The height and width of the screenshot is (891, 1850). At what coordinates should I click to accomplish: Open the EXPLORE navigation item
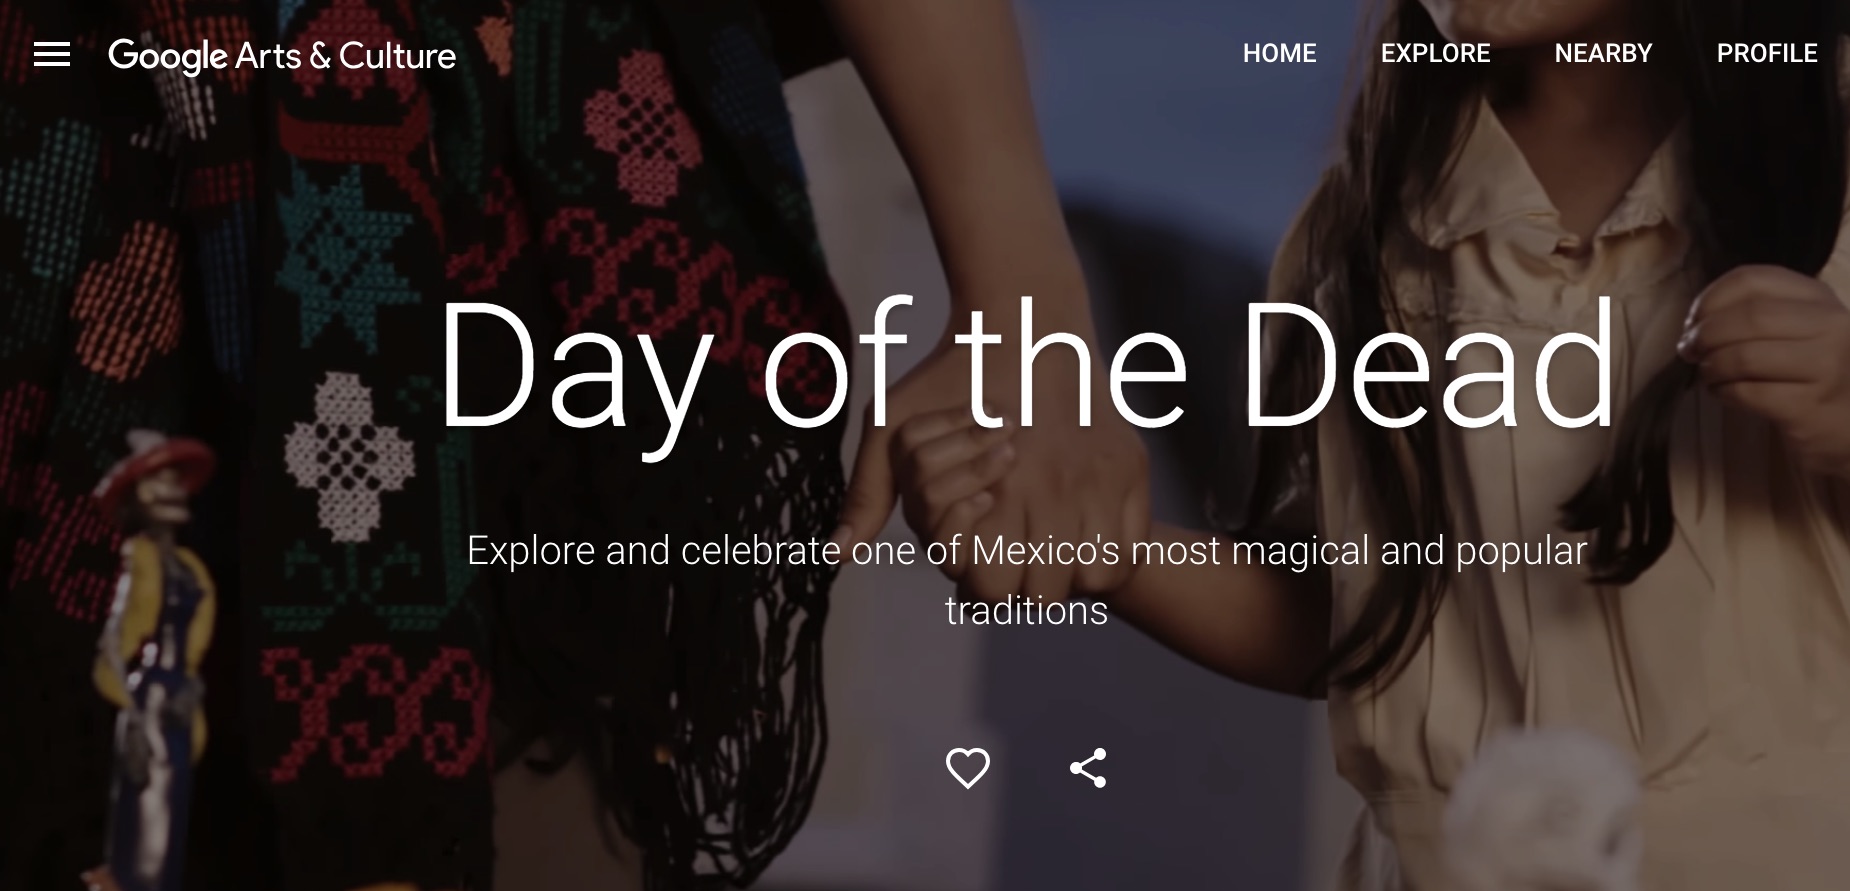coord(1435,53)
